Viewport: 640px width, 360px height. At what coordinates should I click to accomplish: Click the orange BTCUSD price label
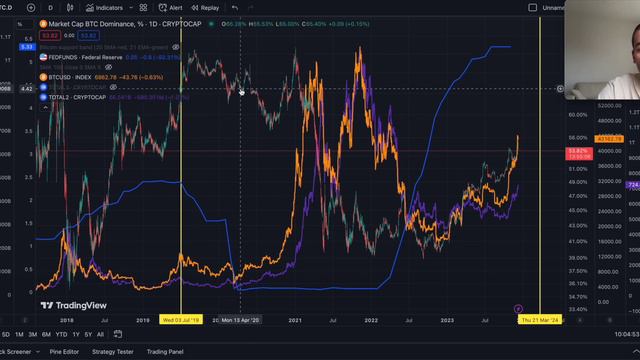tap(609, 139)
